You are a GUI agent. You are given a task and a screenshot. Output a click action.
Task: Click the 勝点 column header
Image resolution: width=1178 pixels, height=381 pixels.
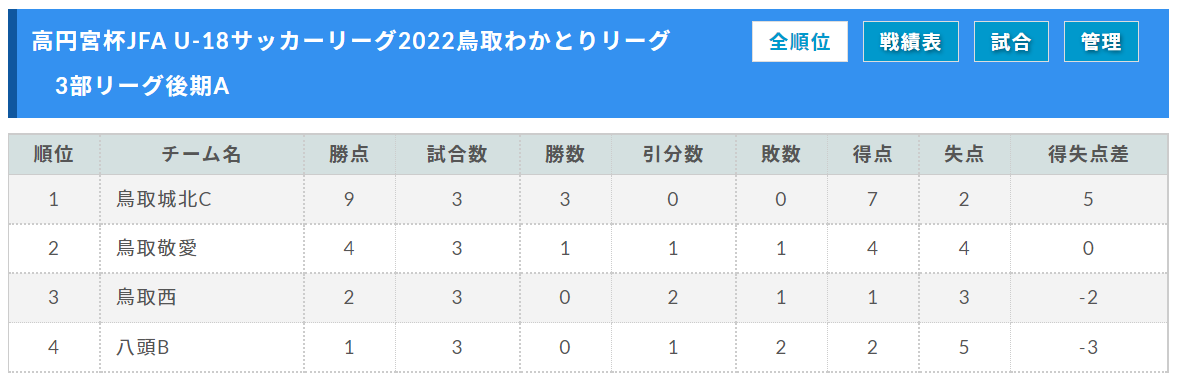[349, 155]
